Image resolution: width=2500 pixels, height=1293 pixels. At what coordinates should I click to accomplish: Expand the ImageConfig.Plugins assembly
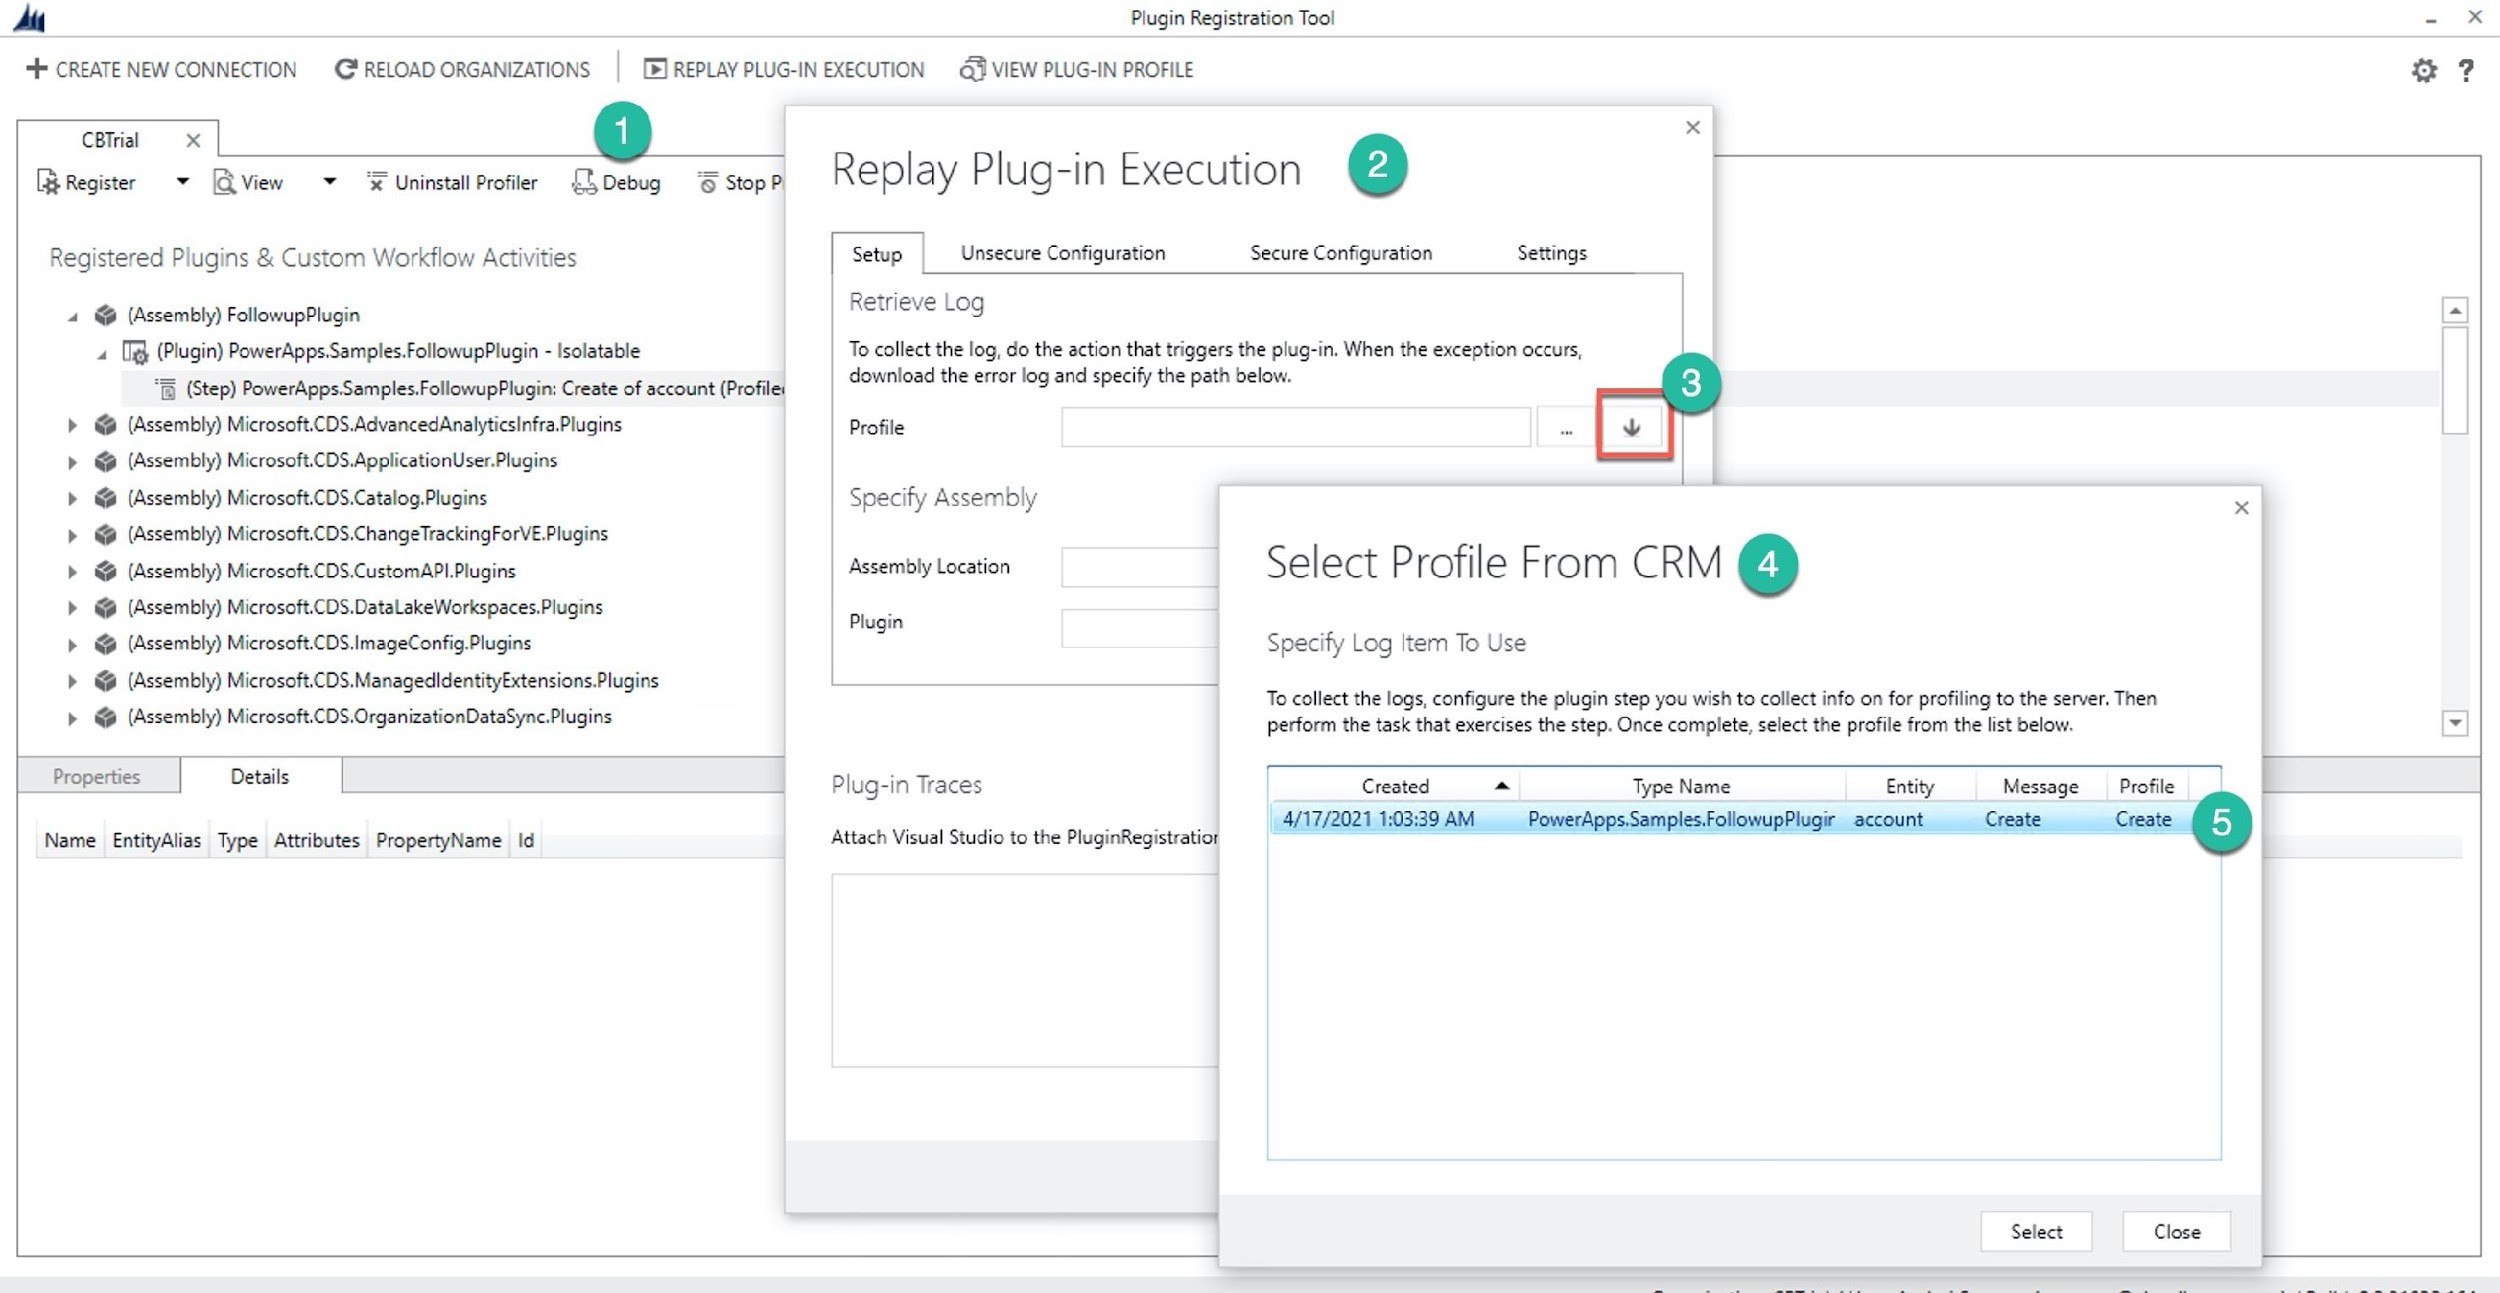tap(72, 645)
